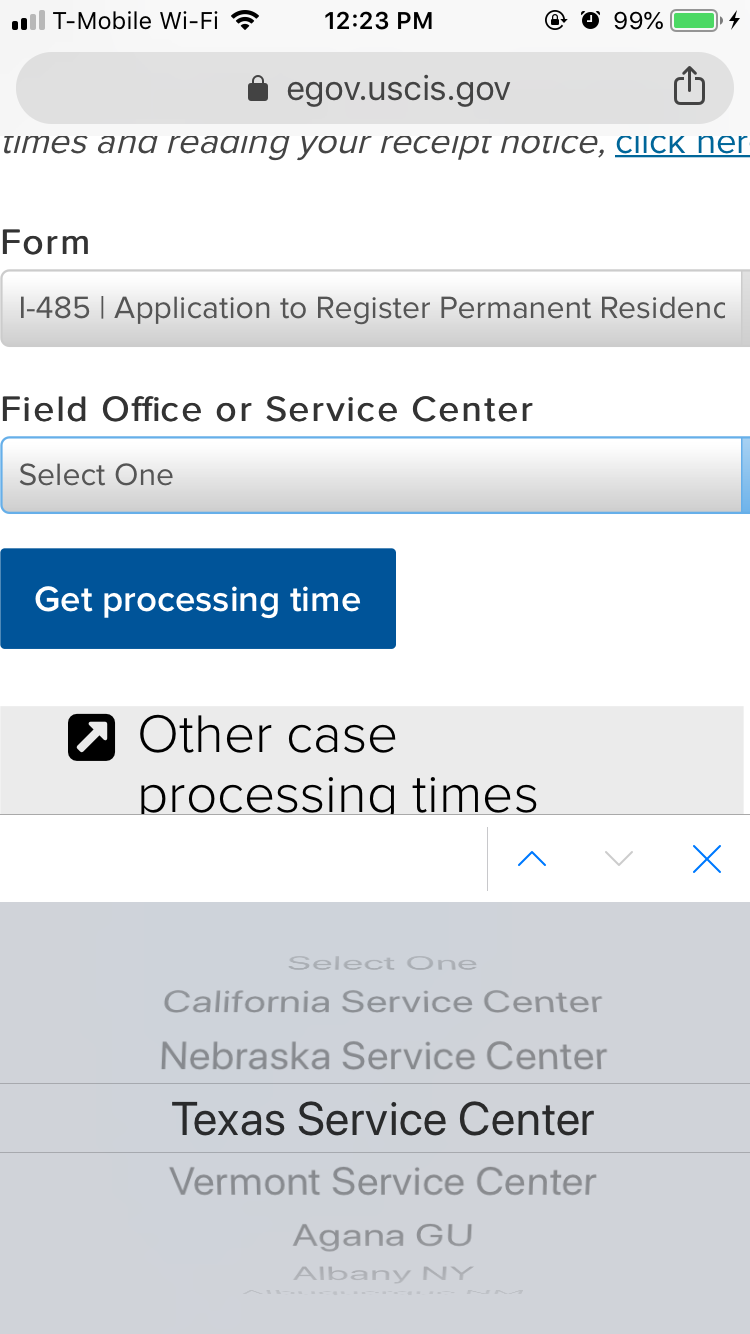Tap the alarm clock status icon
The width and height of the screenshot is (750, 1334).
pyautogui.click(x=590, y=20)
